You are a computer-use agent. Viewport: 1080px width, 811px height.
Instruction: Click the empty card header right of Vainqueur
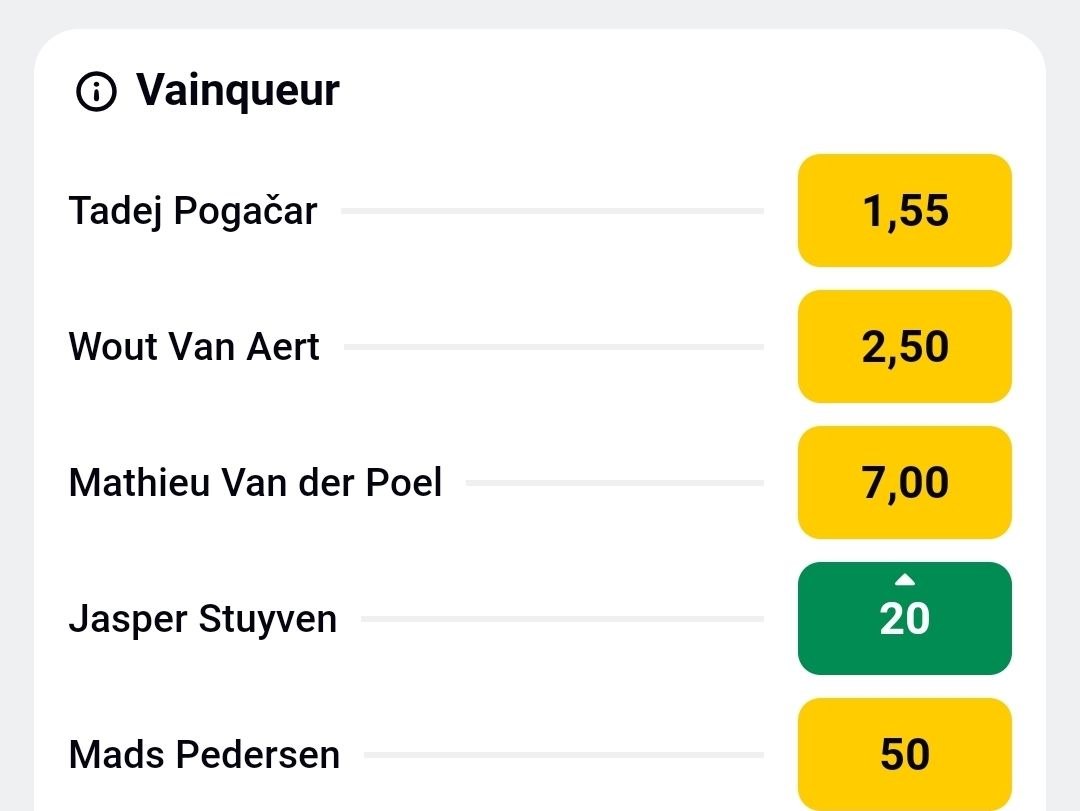click(680, 90)
